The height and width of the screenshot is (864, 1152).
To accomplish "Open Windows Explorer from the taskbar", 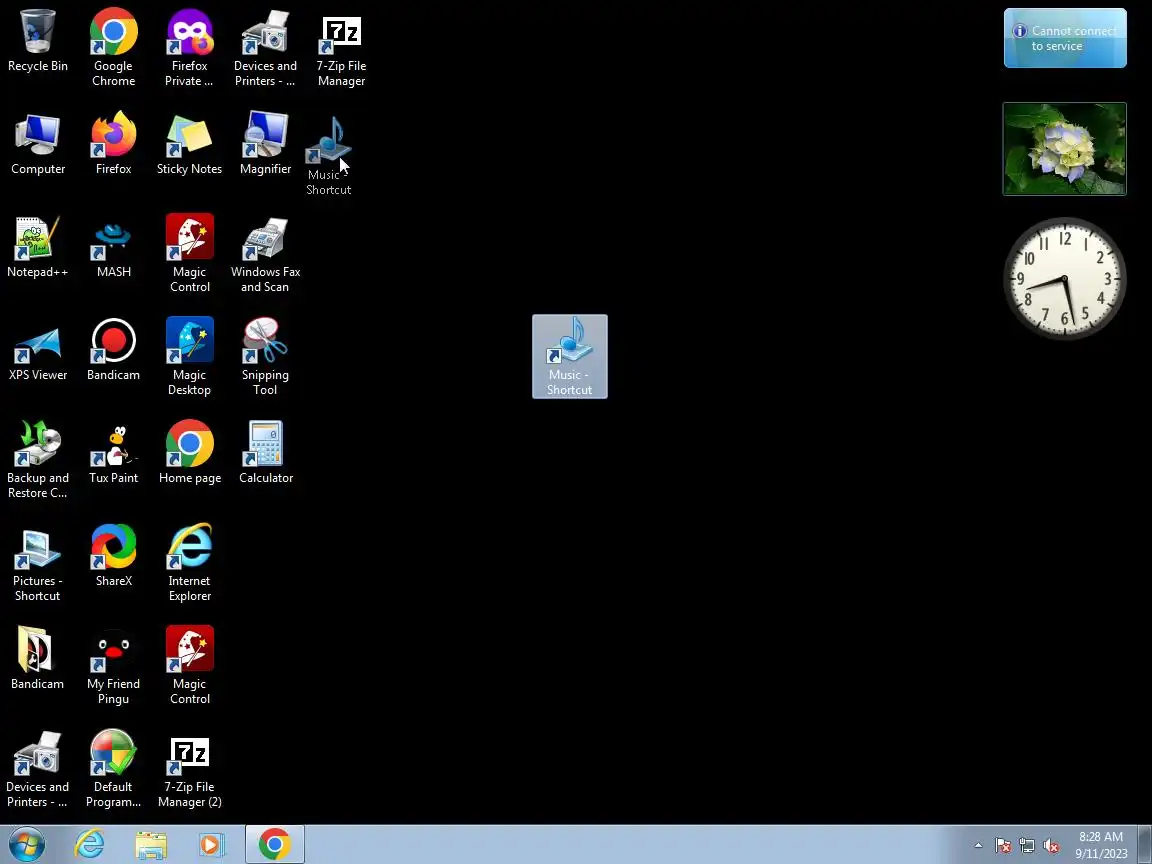I will (151, 844).
